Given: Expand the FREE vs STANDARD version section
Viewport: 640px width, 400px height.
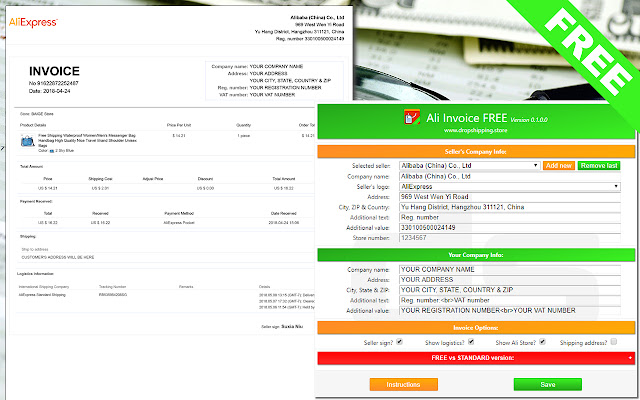Looking at the screenshot, I should 476,358.
